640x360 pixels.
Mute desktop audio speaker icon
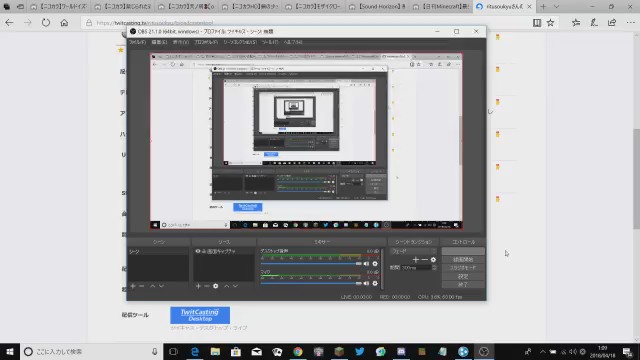366,264
